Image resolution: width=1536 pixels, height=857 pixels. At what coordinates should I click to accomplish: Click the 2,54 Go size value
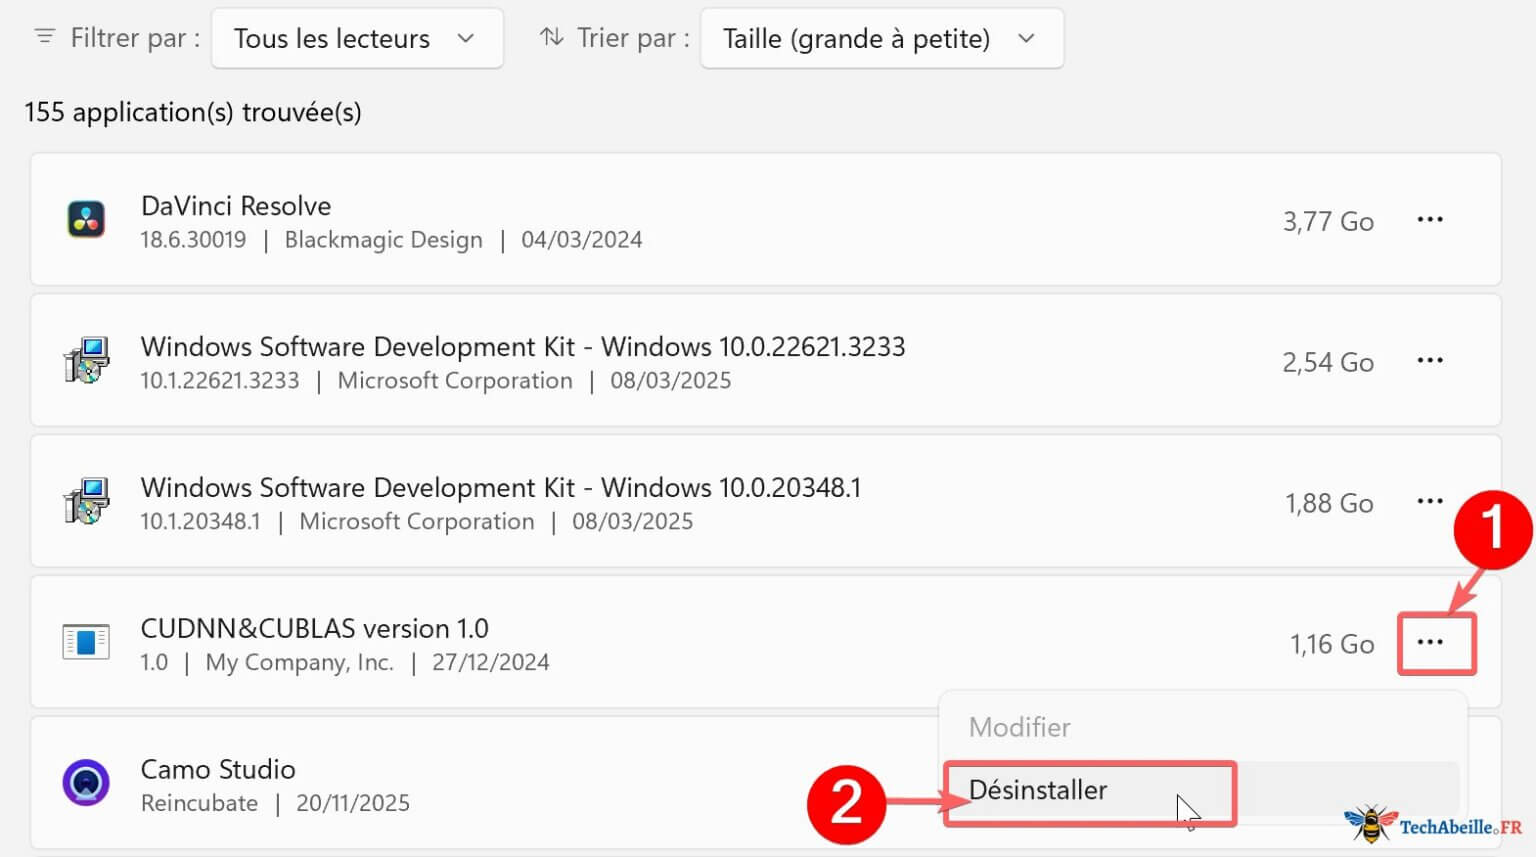tap(1328, 362)
